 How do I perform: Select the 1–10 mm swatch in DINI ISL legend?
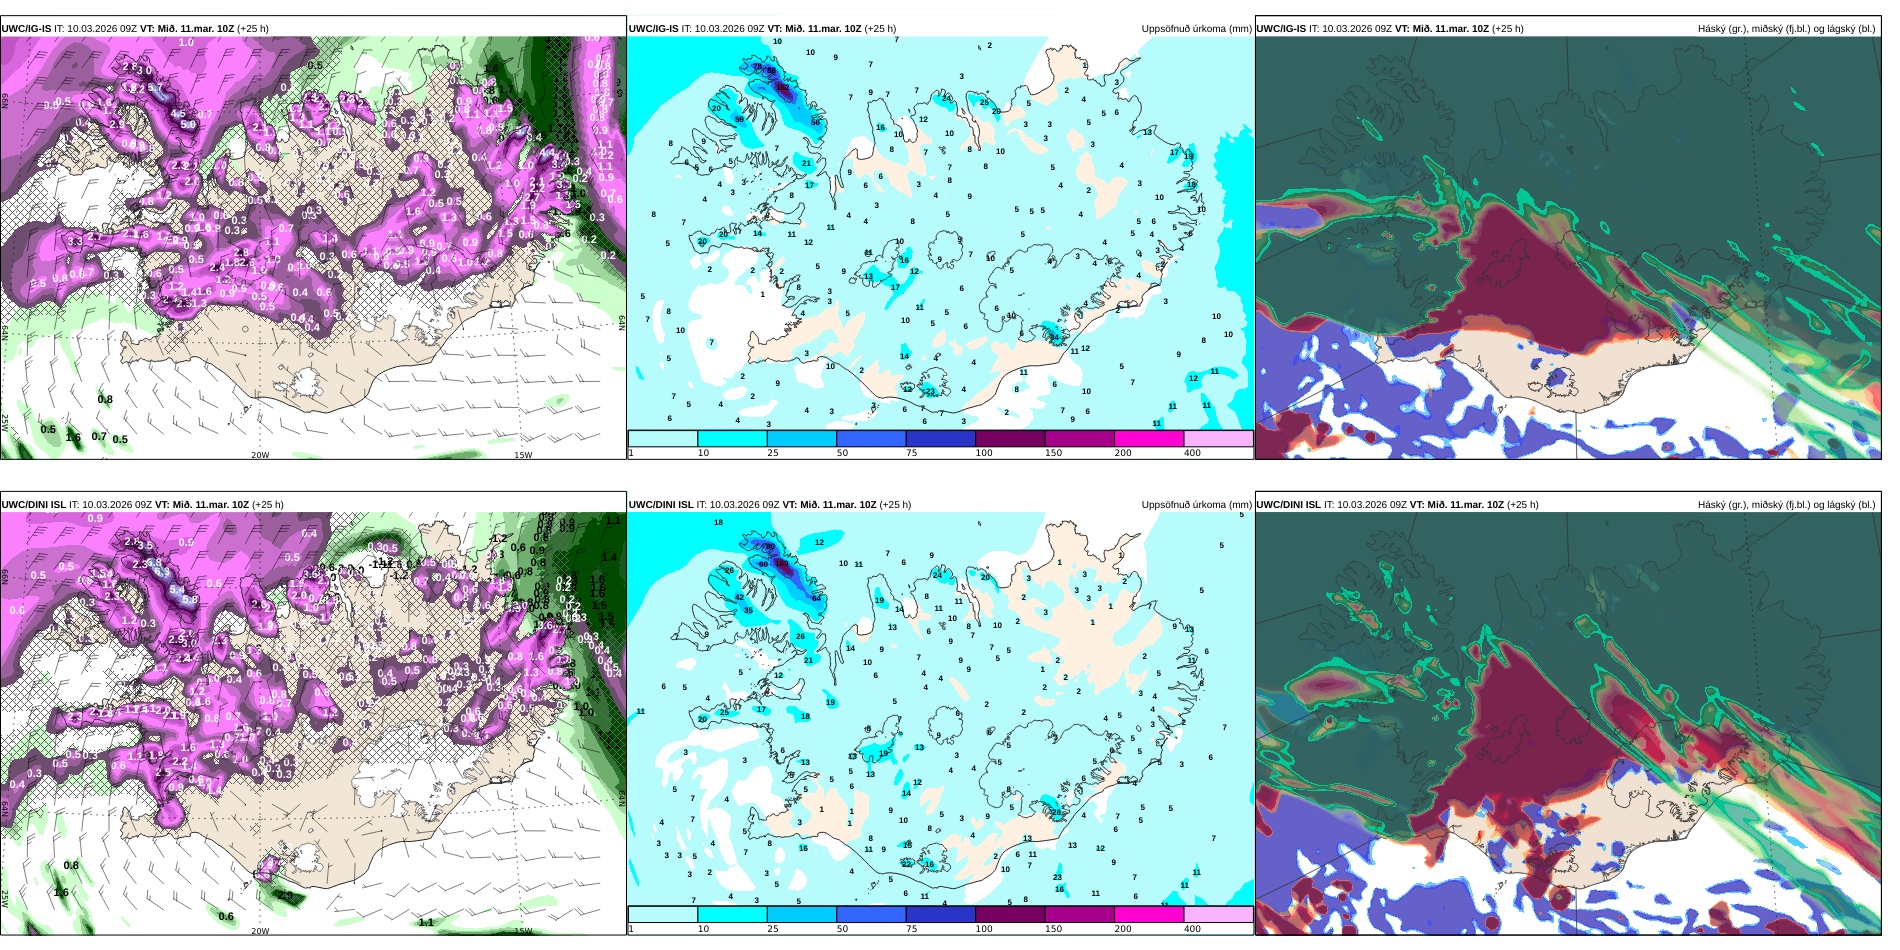click(x=663, y=914)
